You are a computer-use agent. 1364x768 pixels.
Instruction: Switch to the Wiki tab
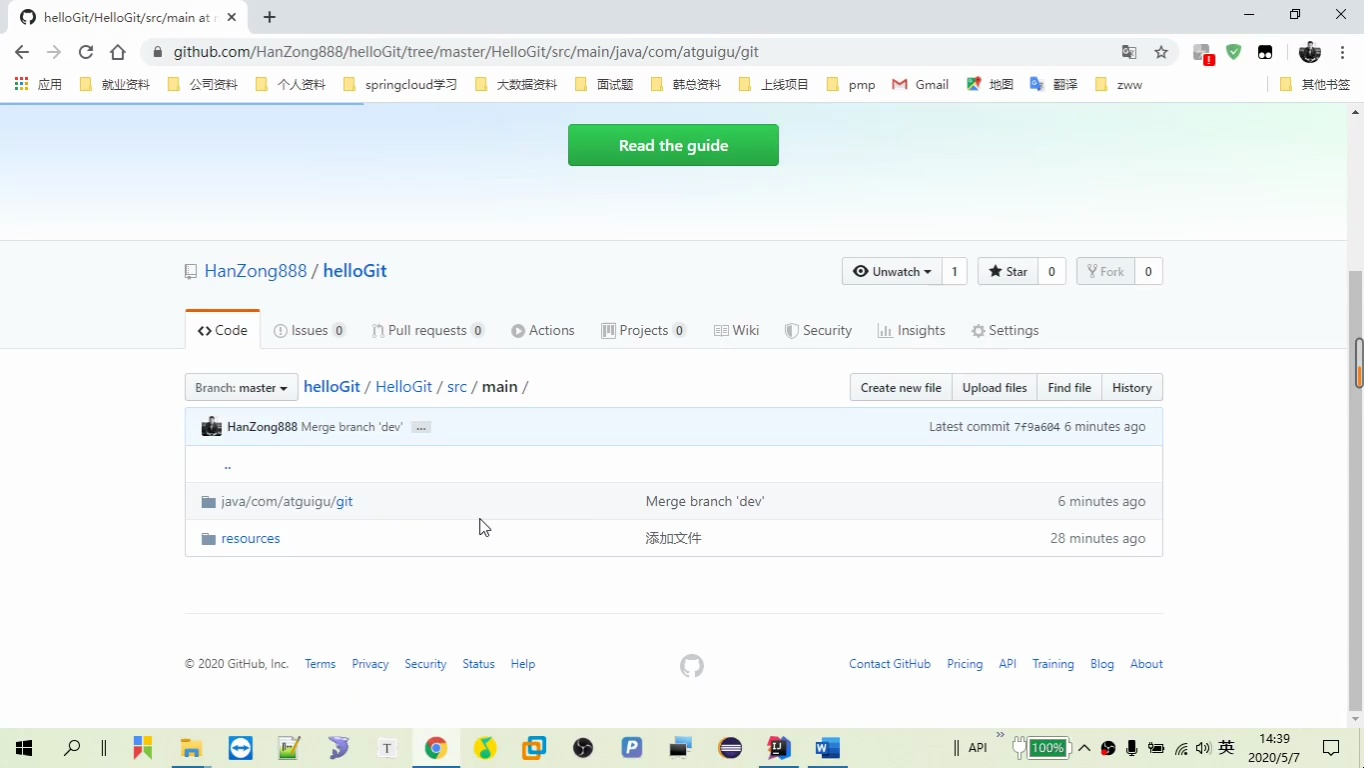point(736,331)
